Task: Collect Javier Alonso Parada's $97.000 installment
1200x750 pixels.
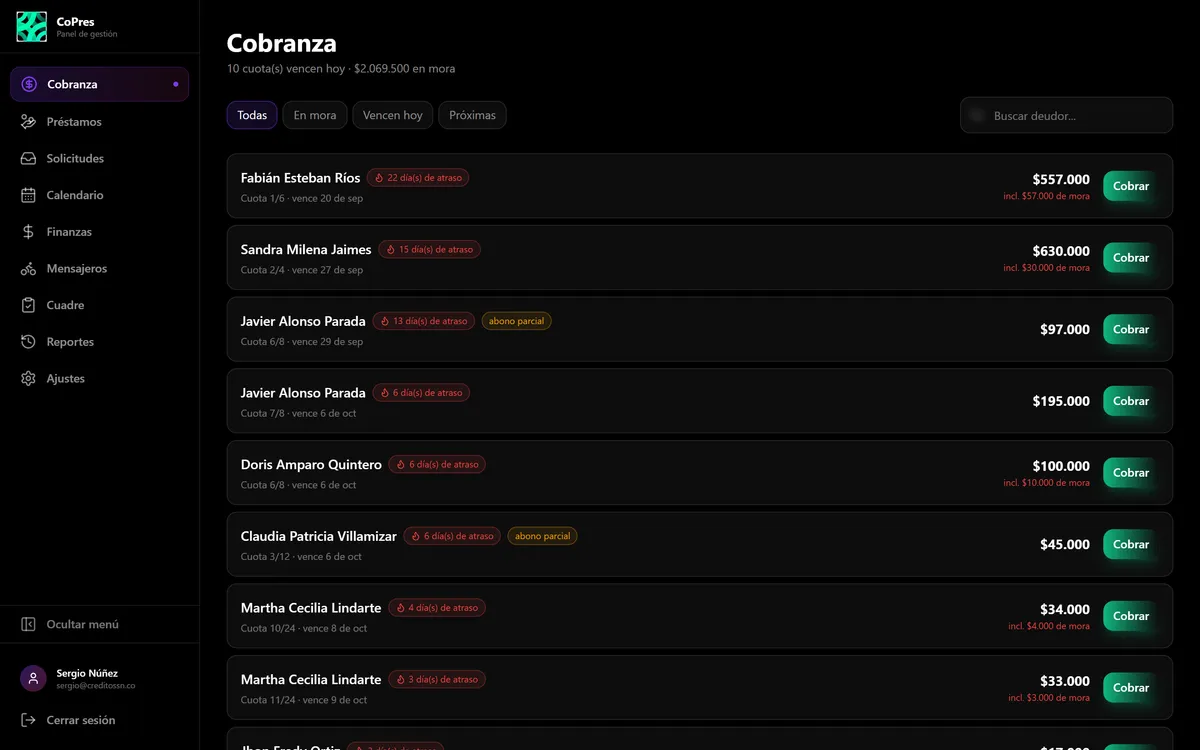Action: 1131,330
